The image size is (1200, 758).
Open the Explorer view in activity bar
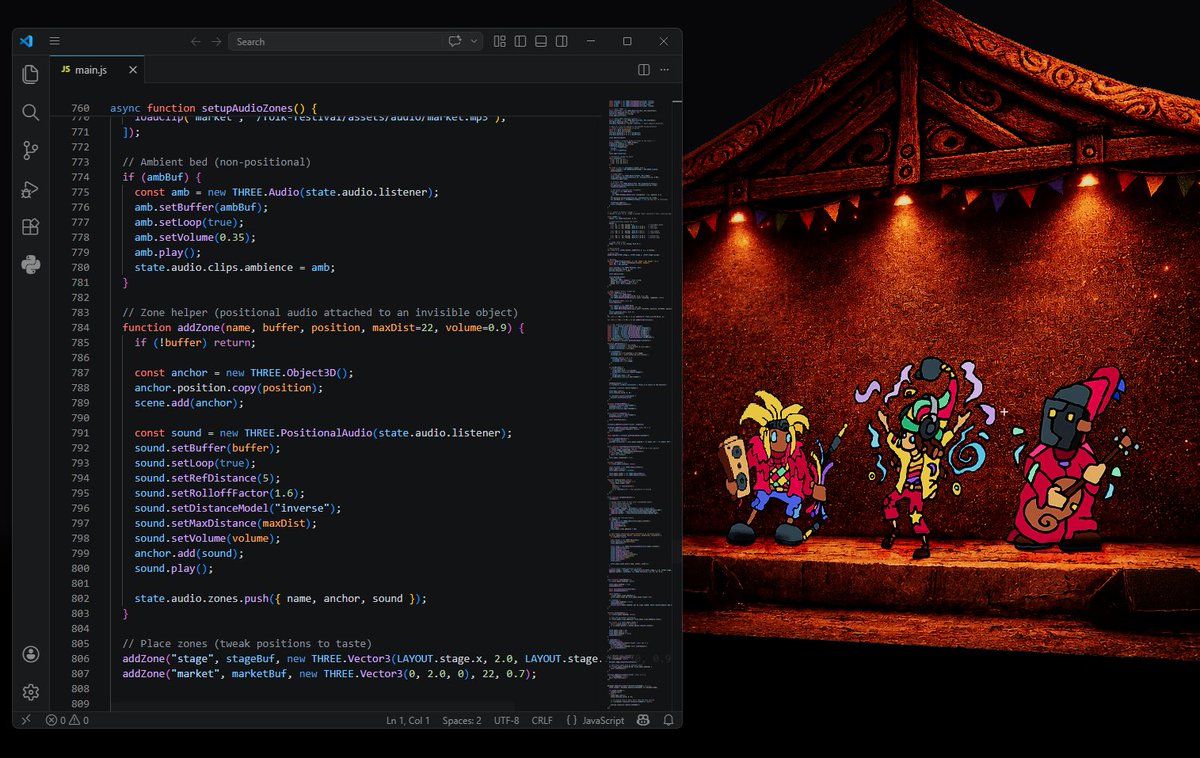pyautogui.click(x=31, y=74)
